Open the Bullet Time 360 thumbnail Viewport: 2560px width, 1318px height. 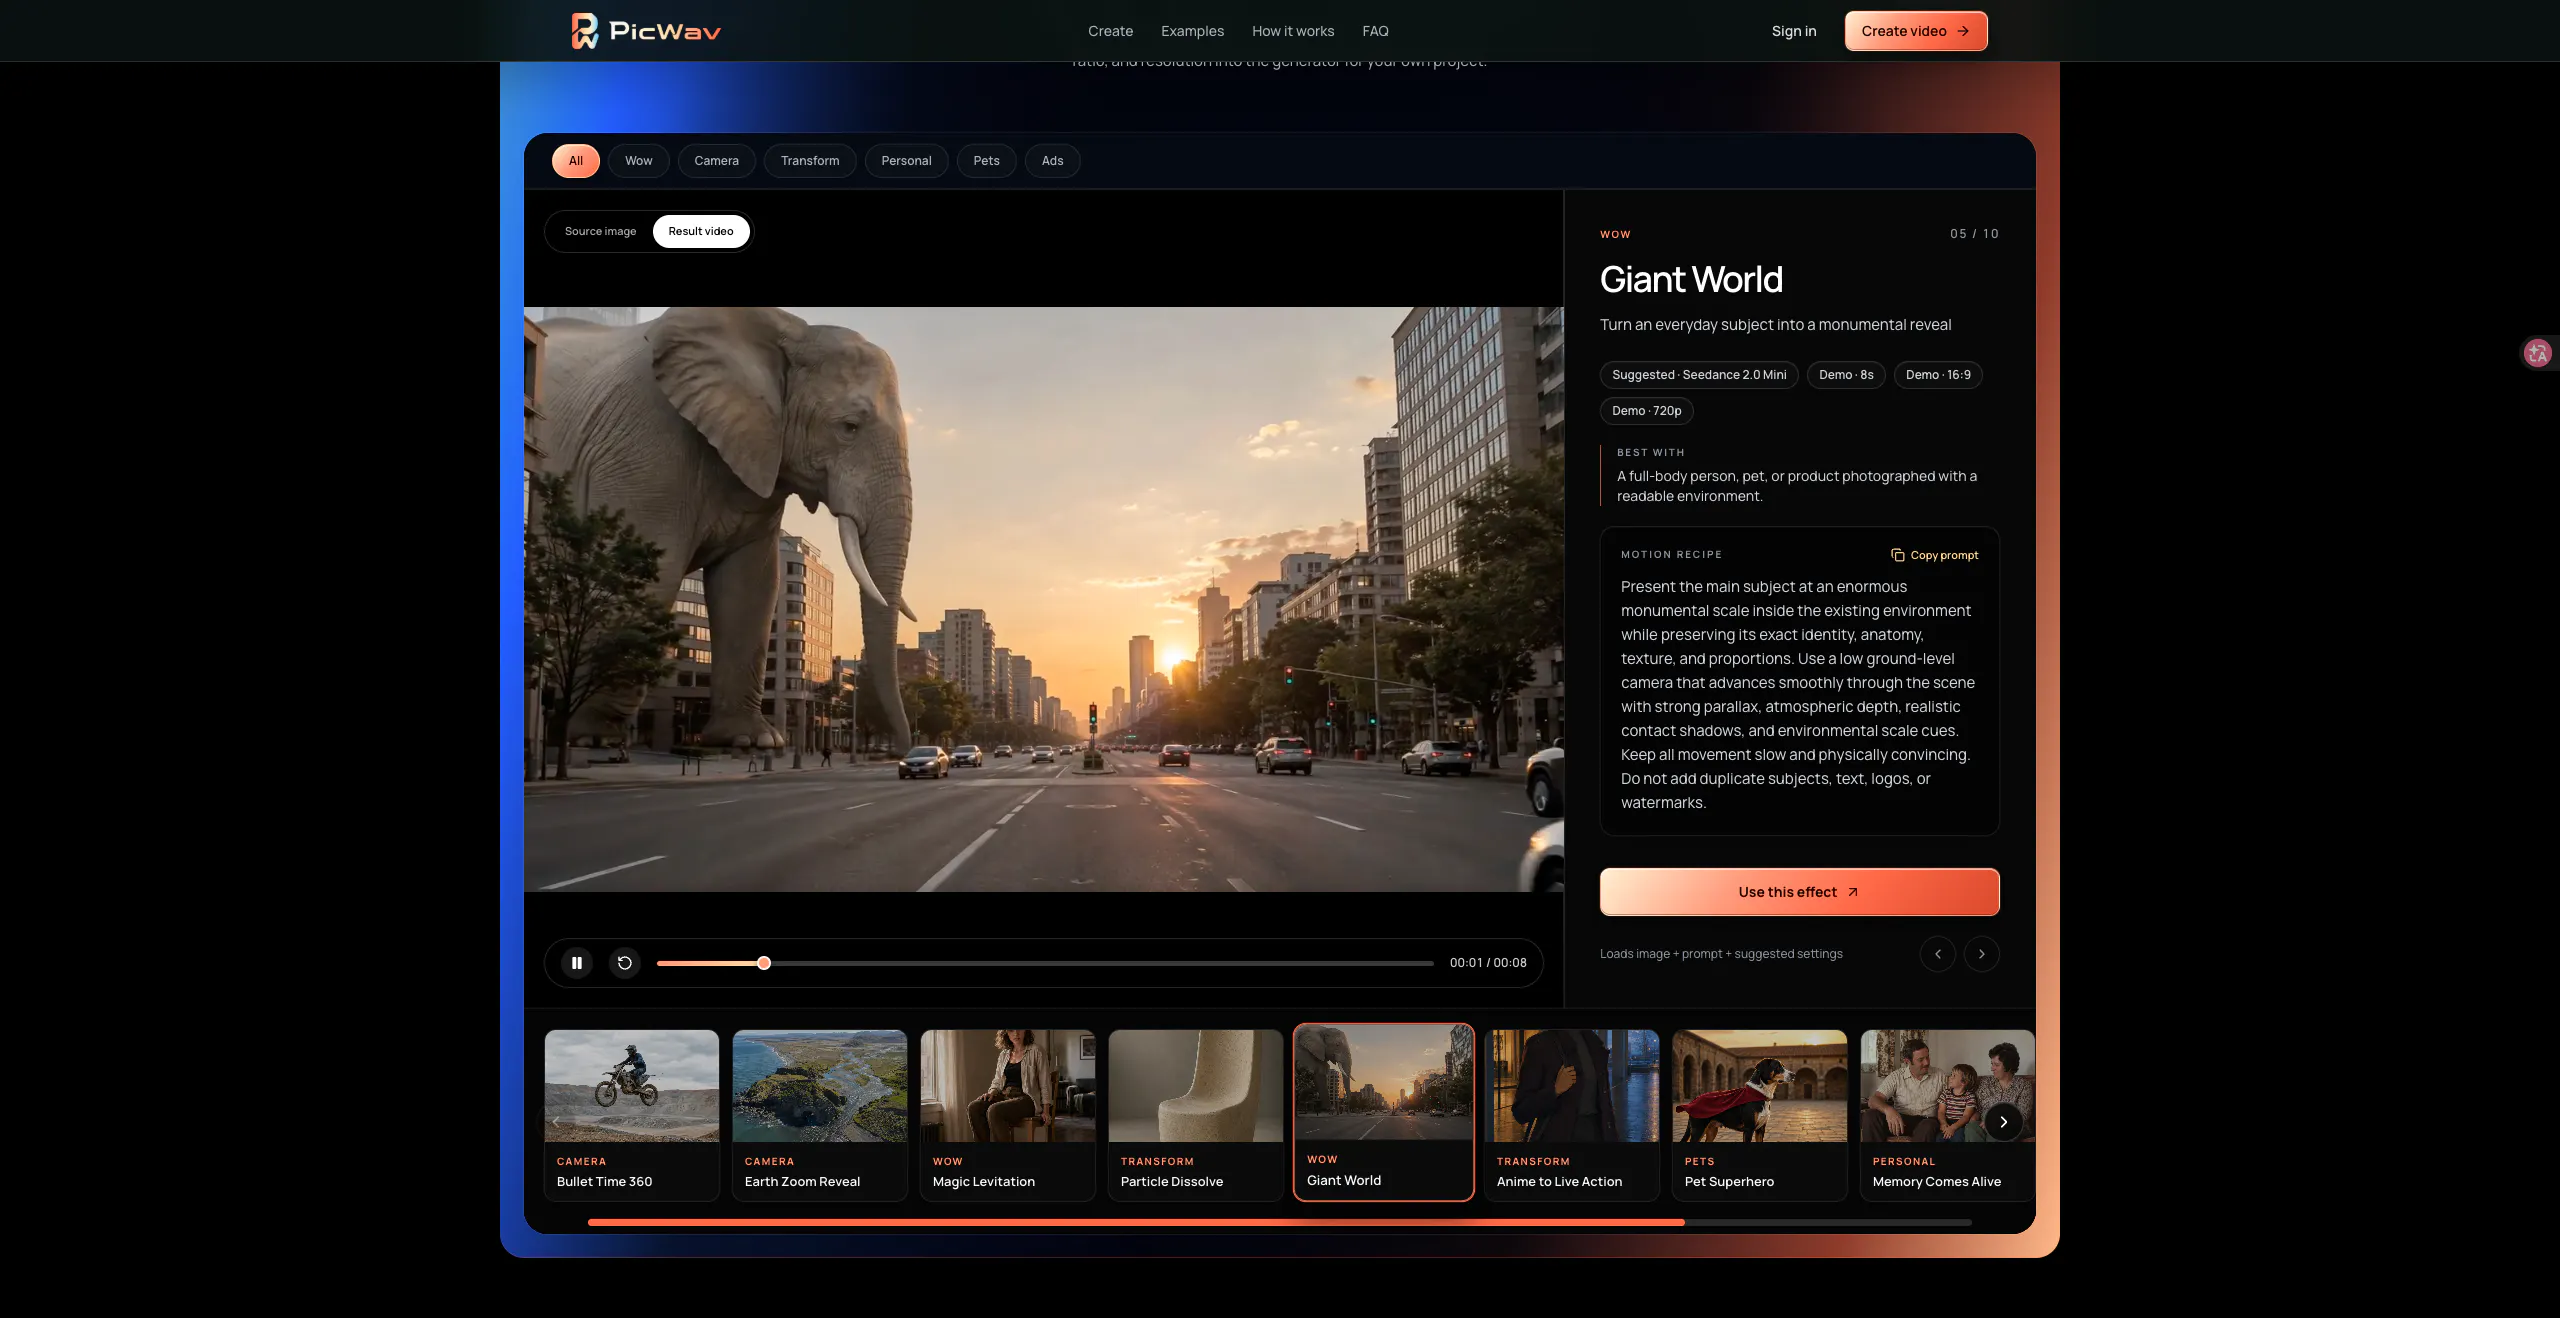point(632,1115)
